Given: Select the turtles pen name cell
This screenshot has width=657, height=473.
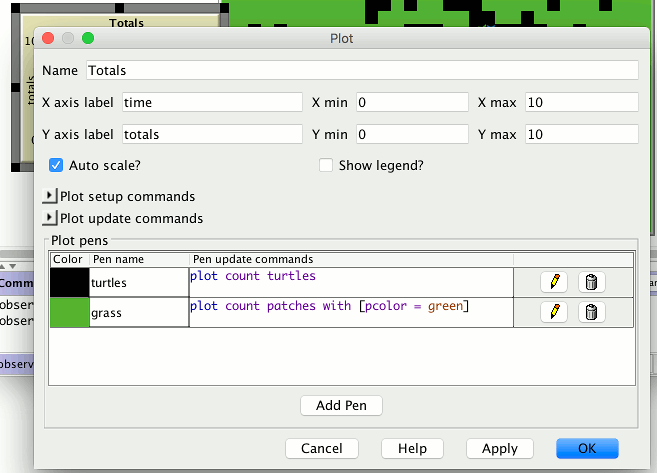Looking at the screenshot, I should (x=138, y=283).
